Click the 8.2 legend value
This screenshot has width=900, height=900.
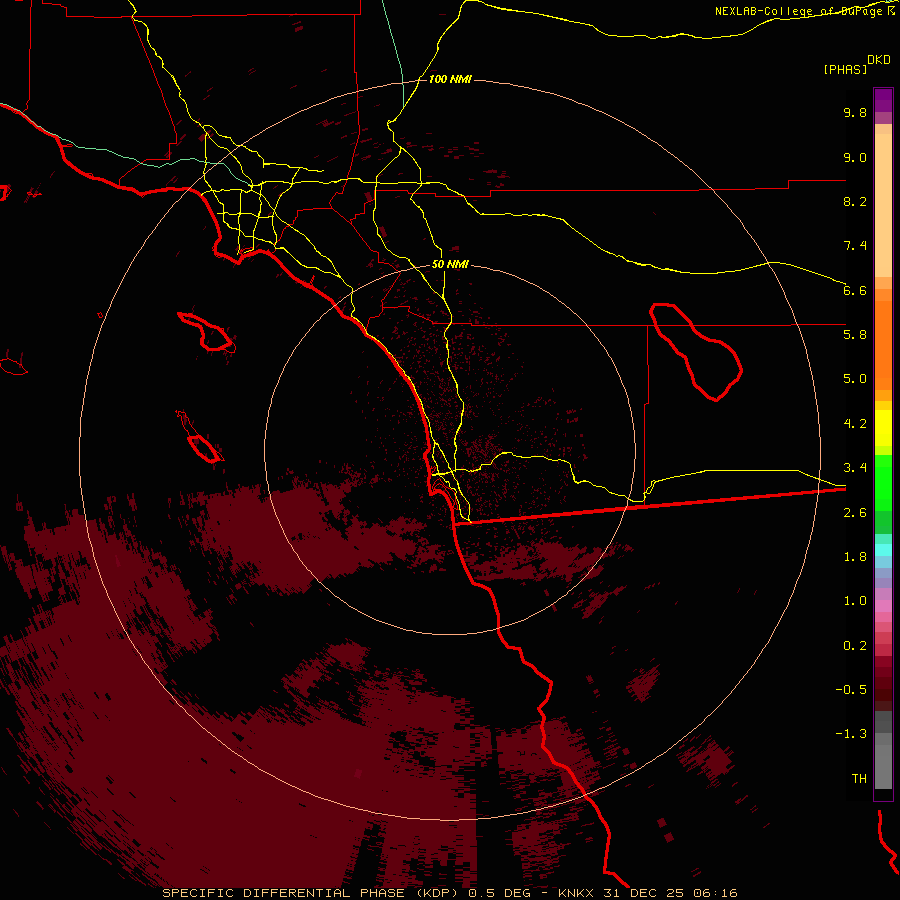[855, 201]
